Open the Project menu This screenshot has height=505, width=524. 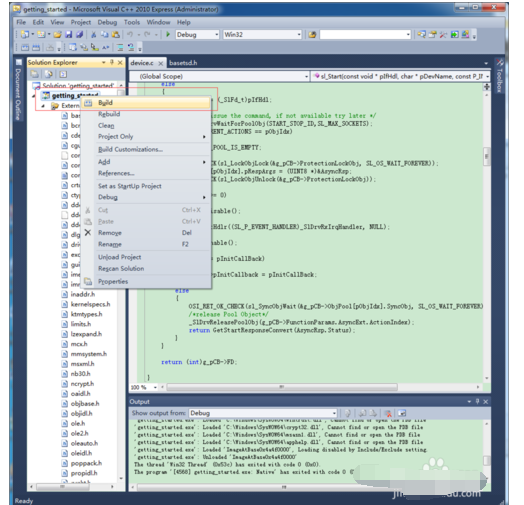pos(81,22)
